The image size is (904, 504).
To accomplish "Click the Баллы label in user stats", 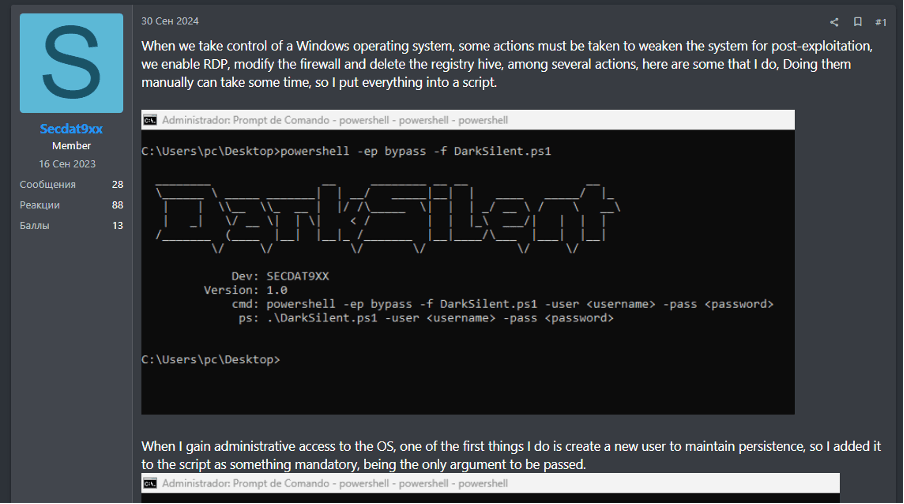I will pos(35,225).
